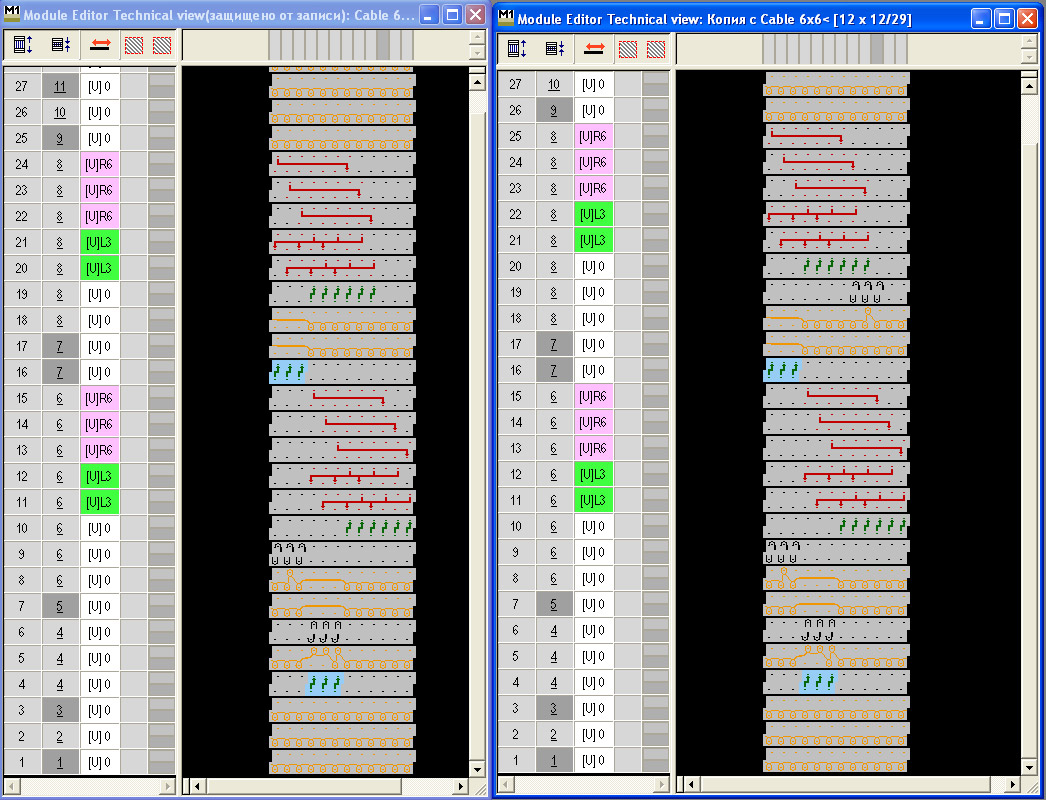Click underlined cycle number 10 in row 27 of the Копия window
Screen dimensions: 1046x800
point(554,85)
